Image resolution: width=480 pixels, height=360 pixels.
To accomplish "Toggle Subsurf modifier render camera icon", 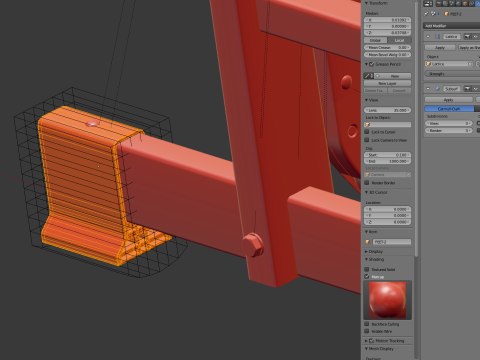I will (467, 89).
